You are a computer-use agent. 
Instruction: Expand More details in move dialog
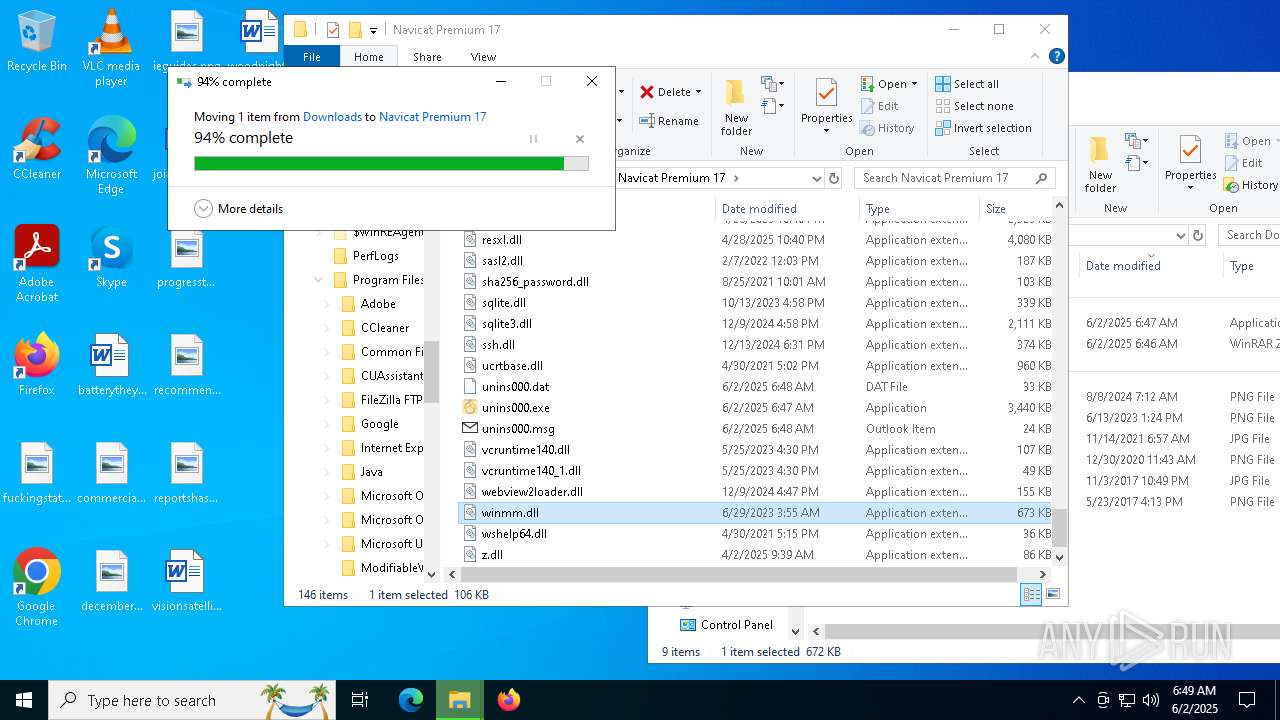(239, 209)
